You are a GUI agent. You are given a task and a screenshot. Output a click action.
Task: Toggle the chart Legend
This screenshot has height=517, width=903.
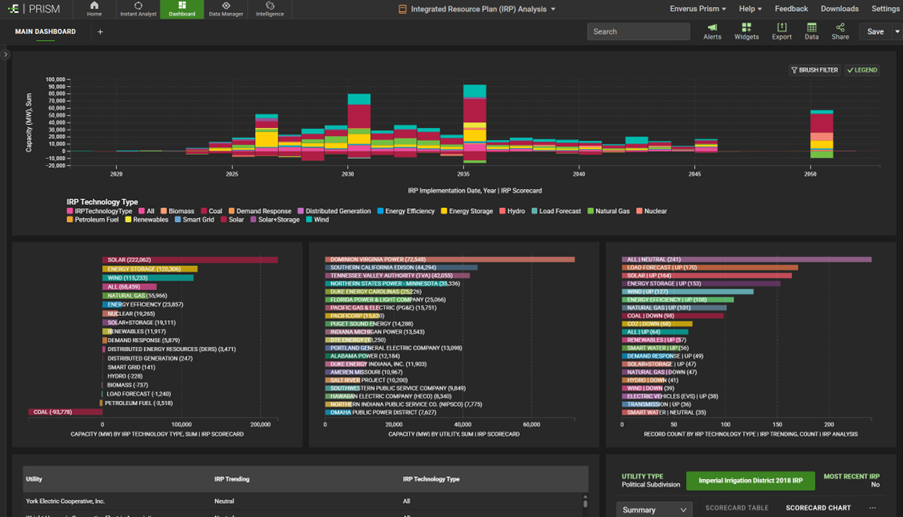(x=862, y=70)
